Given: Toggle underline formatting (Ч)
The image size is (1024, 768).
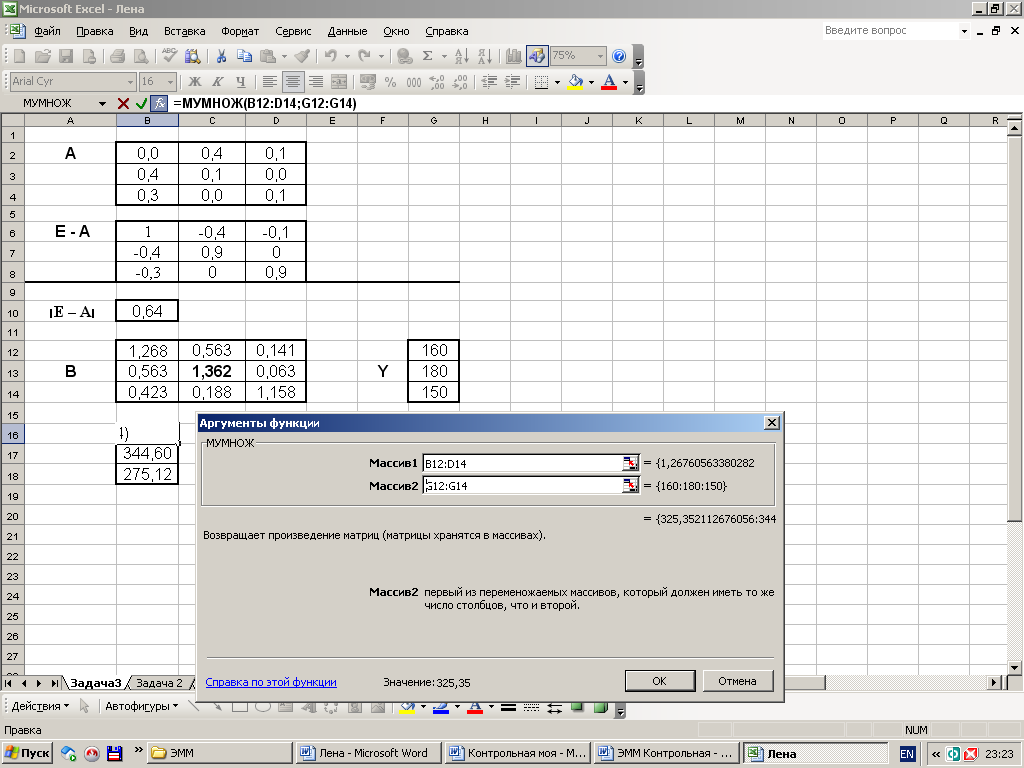Looking at the screenshot, I should pos(240,82).
